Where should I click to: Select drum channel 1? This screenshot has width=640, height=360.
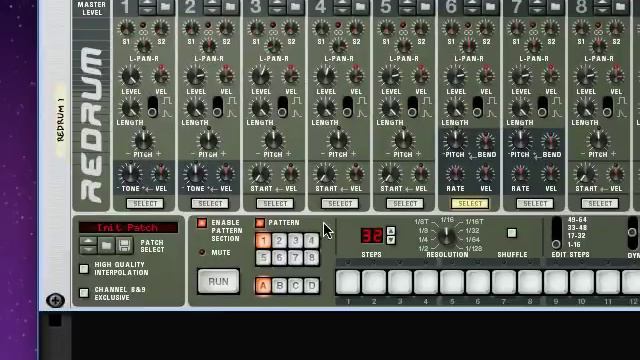click(145, 203)
